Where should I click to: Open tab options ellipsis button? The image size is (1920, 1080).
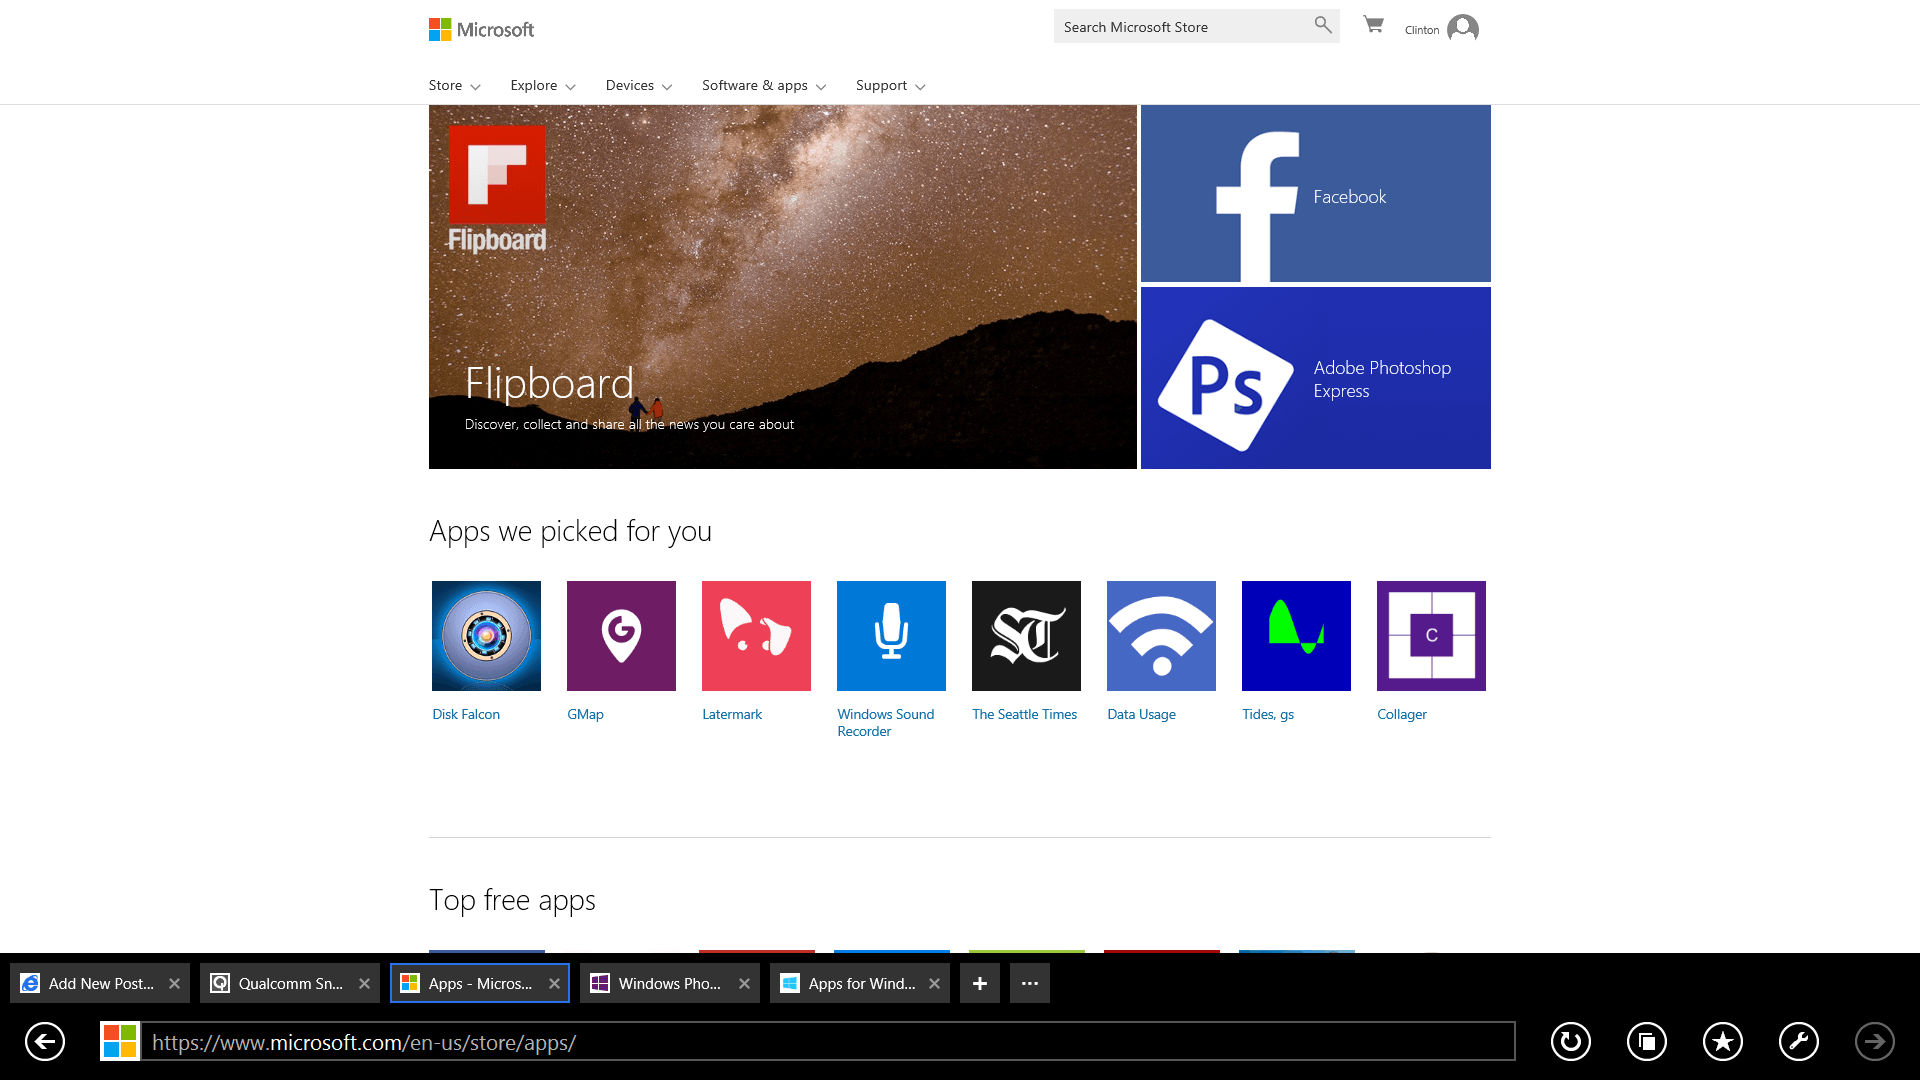tap(1030, 983)
